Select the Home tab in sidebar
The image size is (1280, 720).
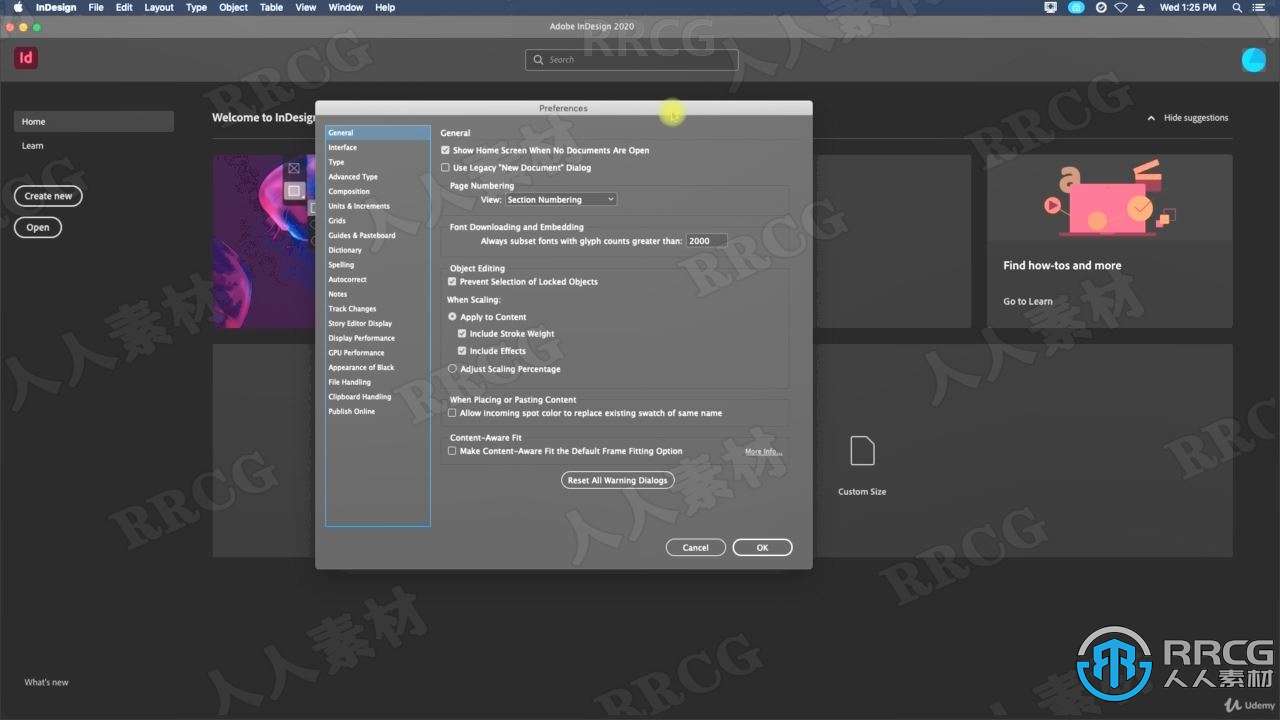click(x=94, y=121)
